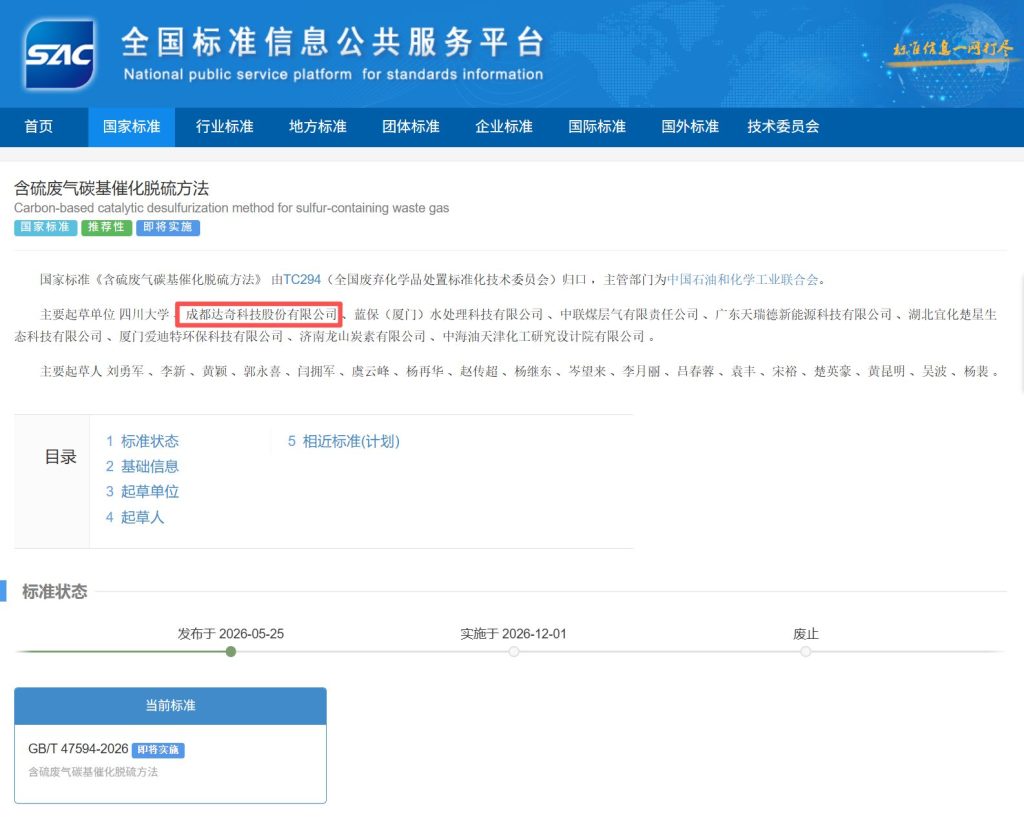Click the page title 含硫废气碳基催化脱硫方法
The image size is (1024, 821).
point(112,189)
